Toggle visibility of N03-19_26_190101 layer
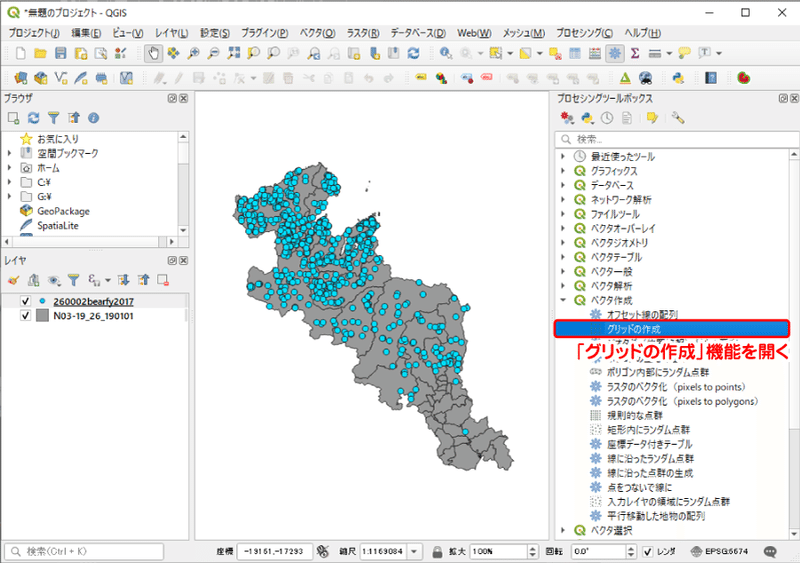 (x=25, y=315)
